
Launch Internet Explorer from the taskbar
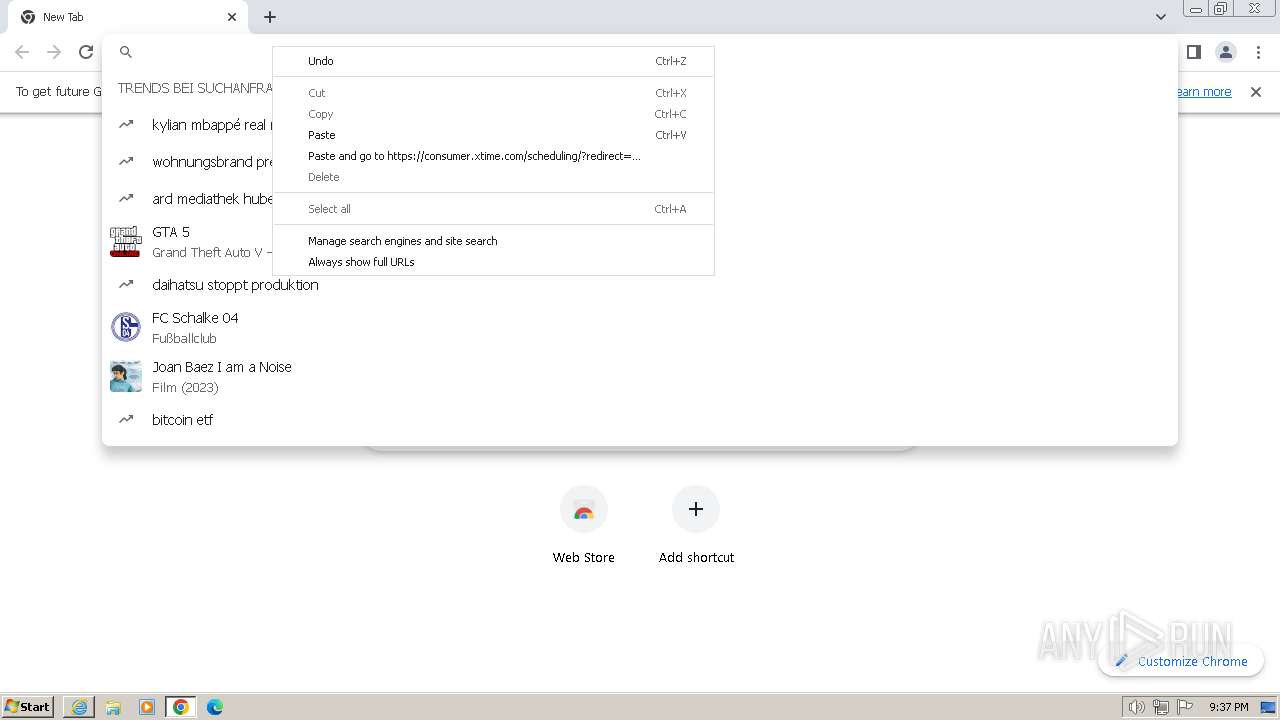tap(79, 707)
